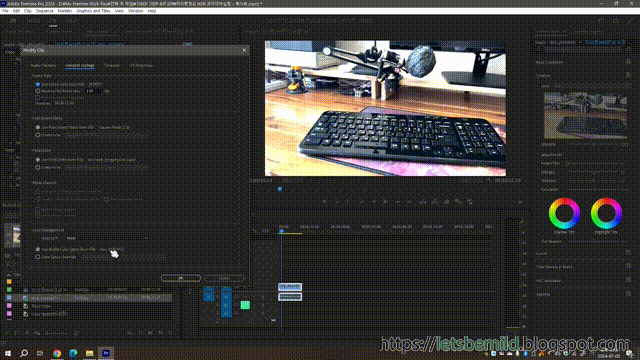Toggle the Creative section checkbox
The width and height of the screenshot is (640, 360).
click(629, 75)
